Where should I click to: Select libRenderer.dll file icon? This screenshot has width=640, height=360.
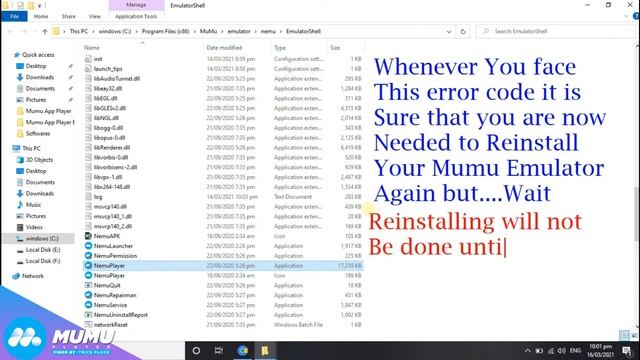pyautogui.click(x=88, y=147)
